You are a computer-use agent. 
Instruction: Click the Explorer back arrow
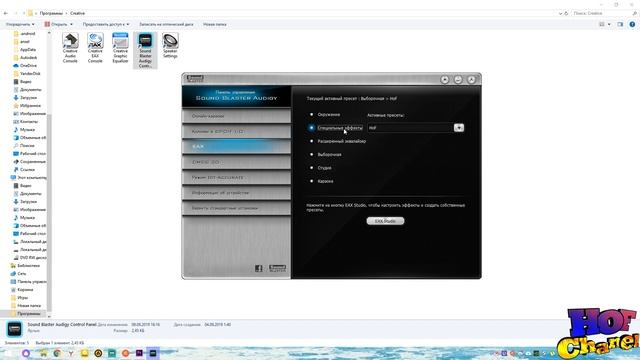click(6, 13)
